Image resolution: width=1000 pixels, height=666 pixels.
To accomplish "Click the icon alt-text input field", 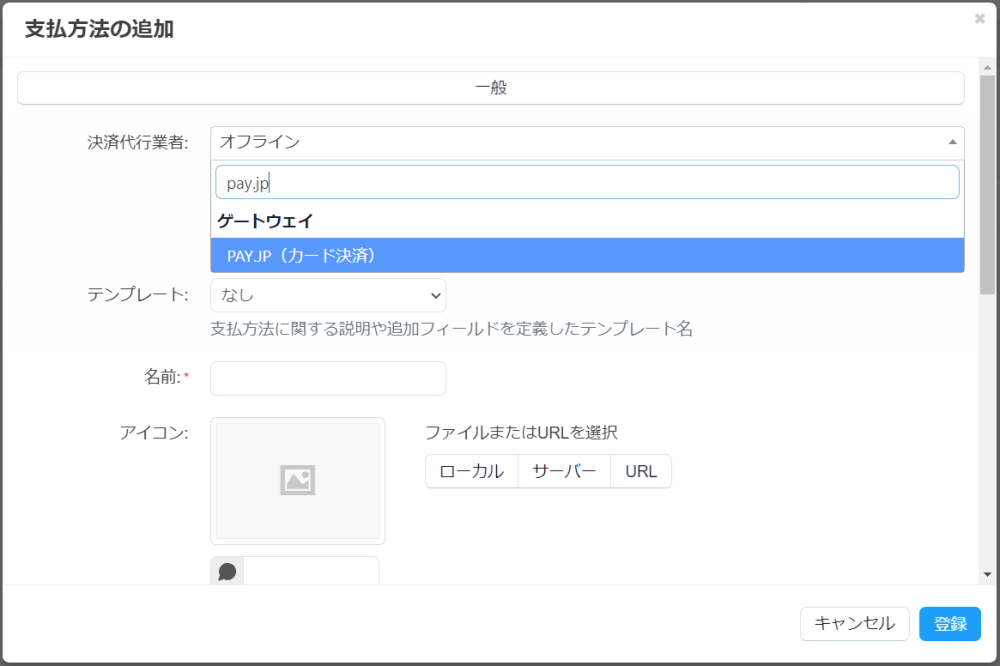I will [311, 572].
